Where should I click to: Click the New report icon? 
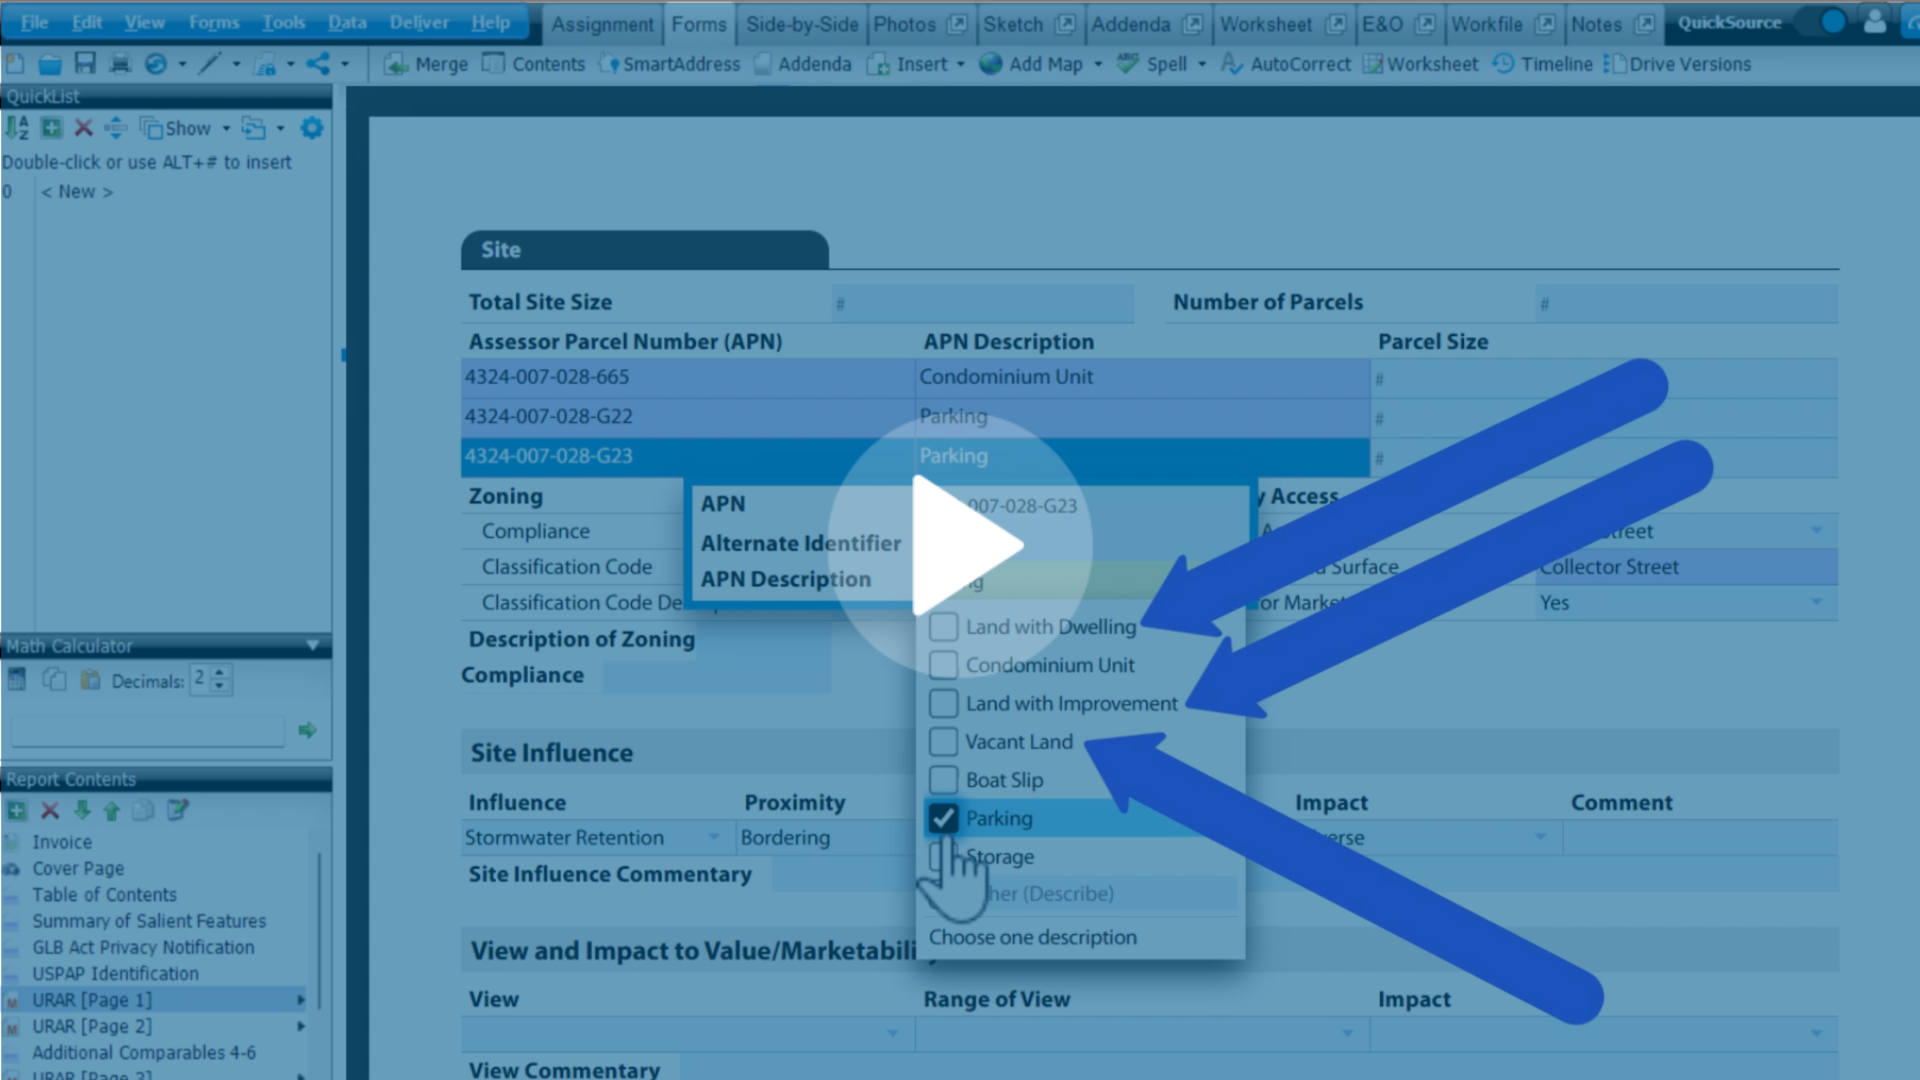coord(15,64)
